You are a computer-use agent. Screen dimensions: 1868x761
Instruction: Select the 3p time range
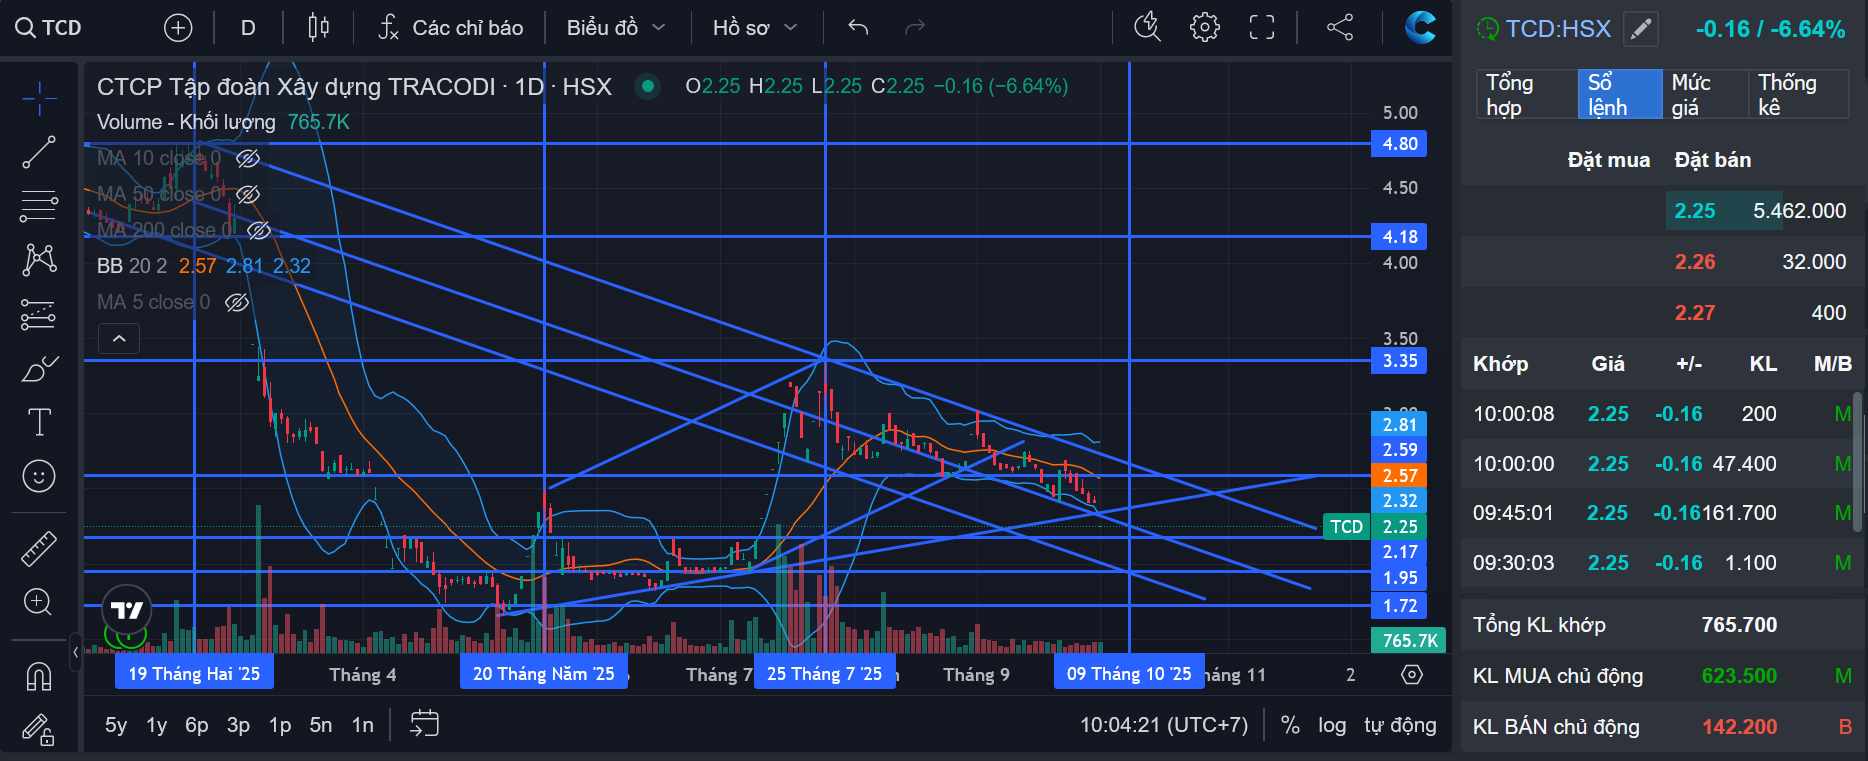[x=238, y=725]
